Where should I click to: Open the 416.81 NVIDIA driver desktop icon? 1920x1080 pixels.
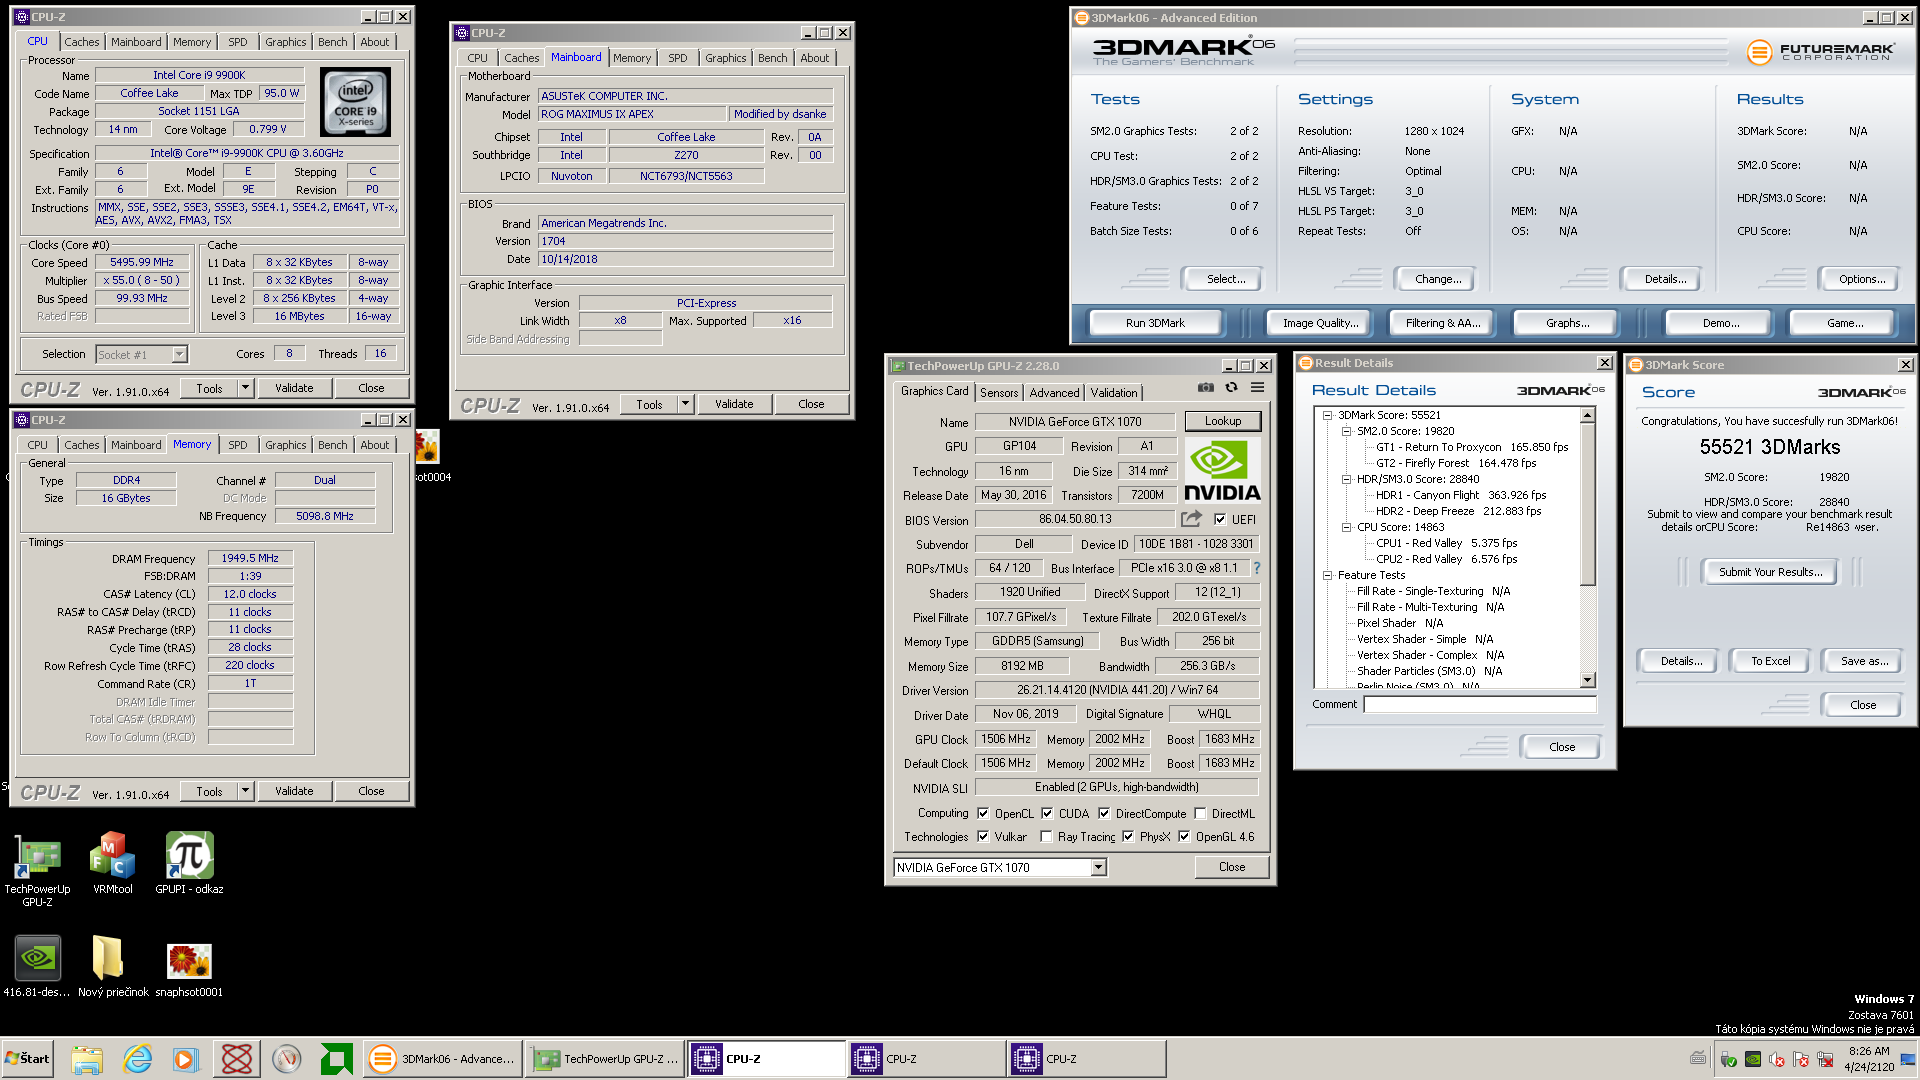(x=37, y=966)
